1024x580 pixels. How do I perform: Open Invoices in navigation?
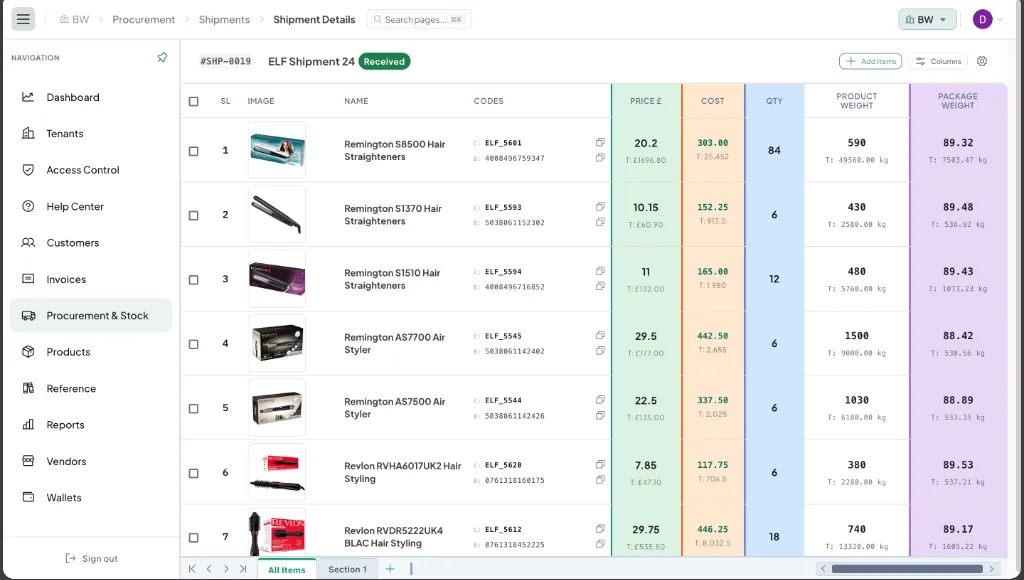(91, 279)
